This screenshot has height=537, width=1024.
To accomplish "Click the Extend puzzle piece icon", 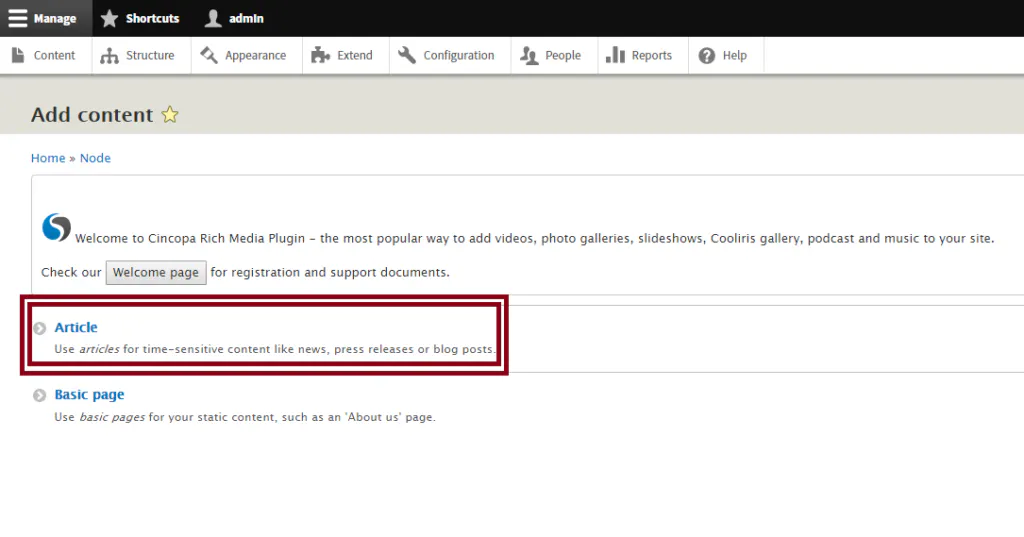I will tap(320, 56).
